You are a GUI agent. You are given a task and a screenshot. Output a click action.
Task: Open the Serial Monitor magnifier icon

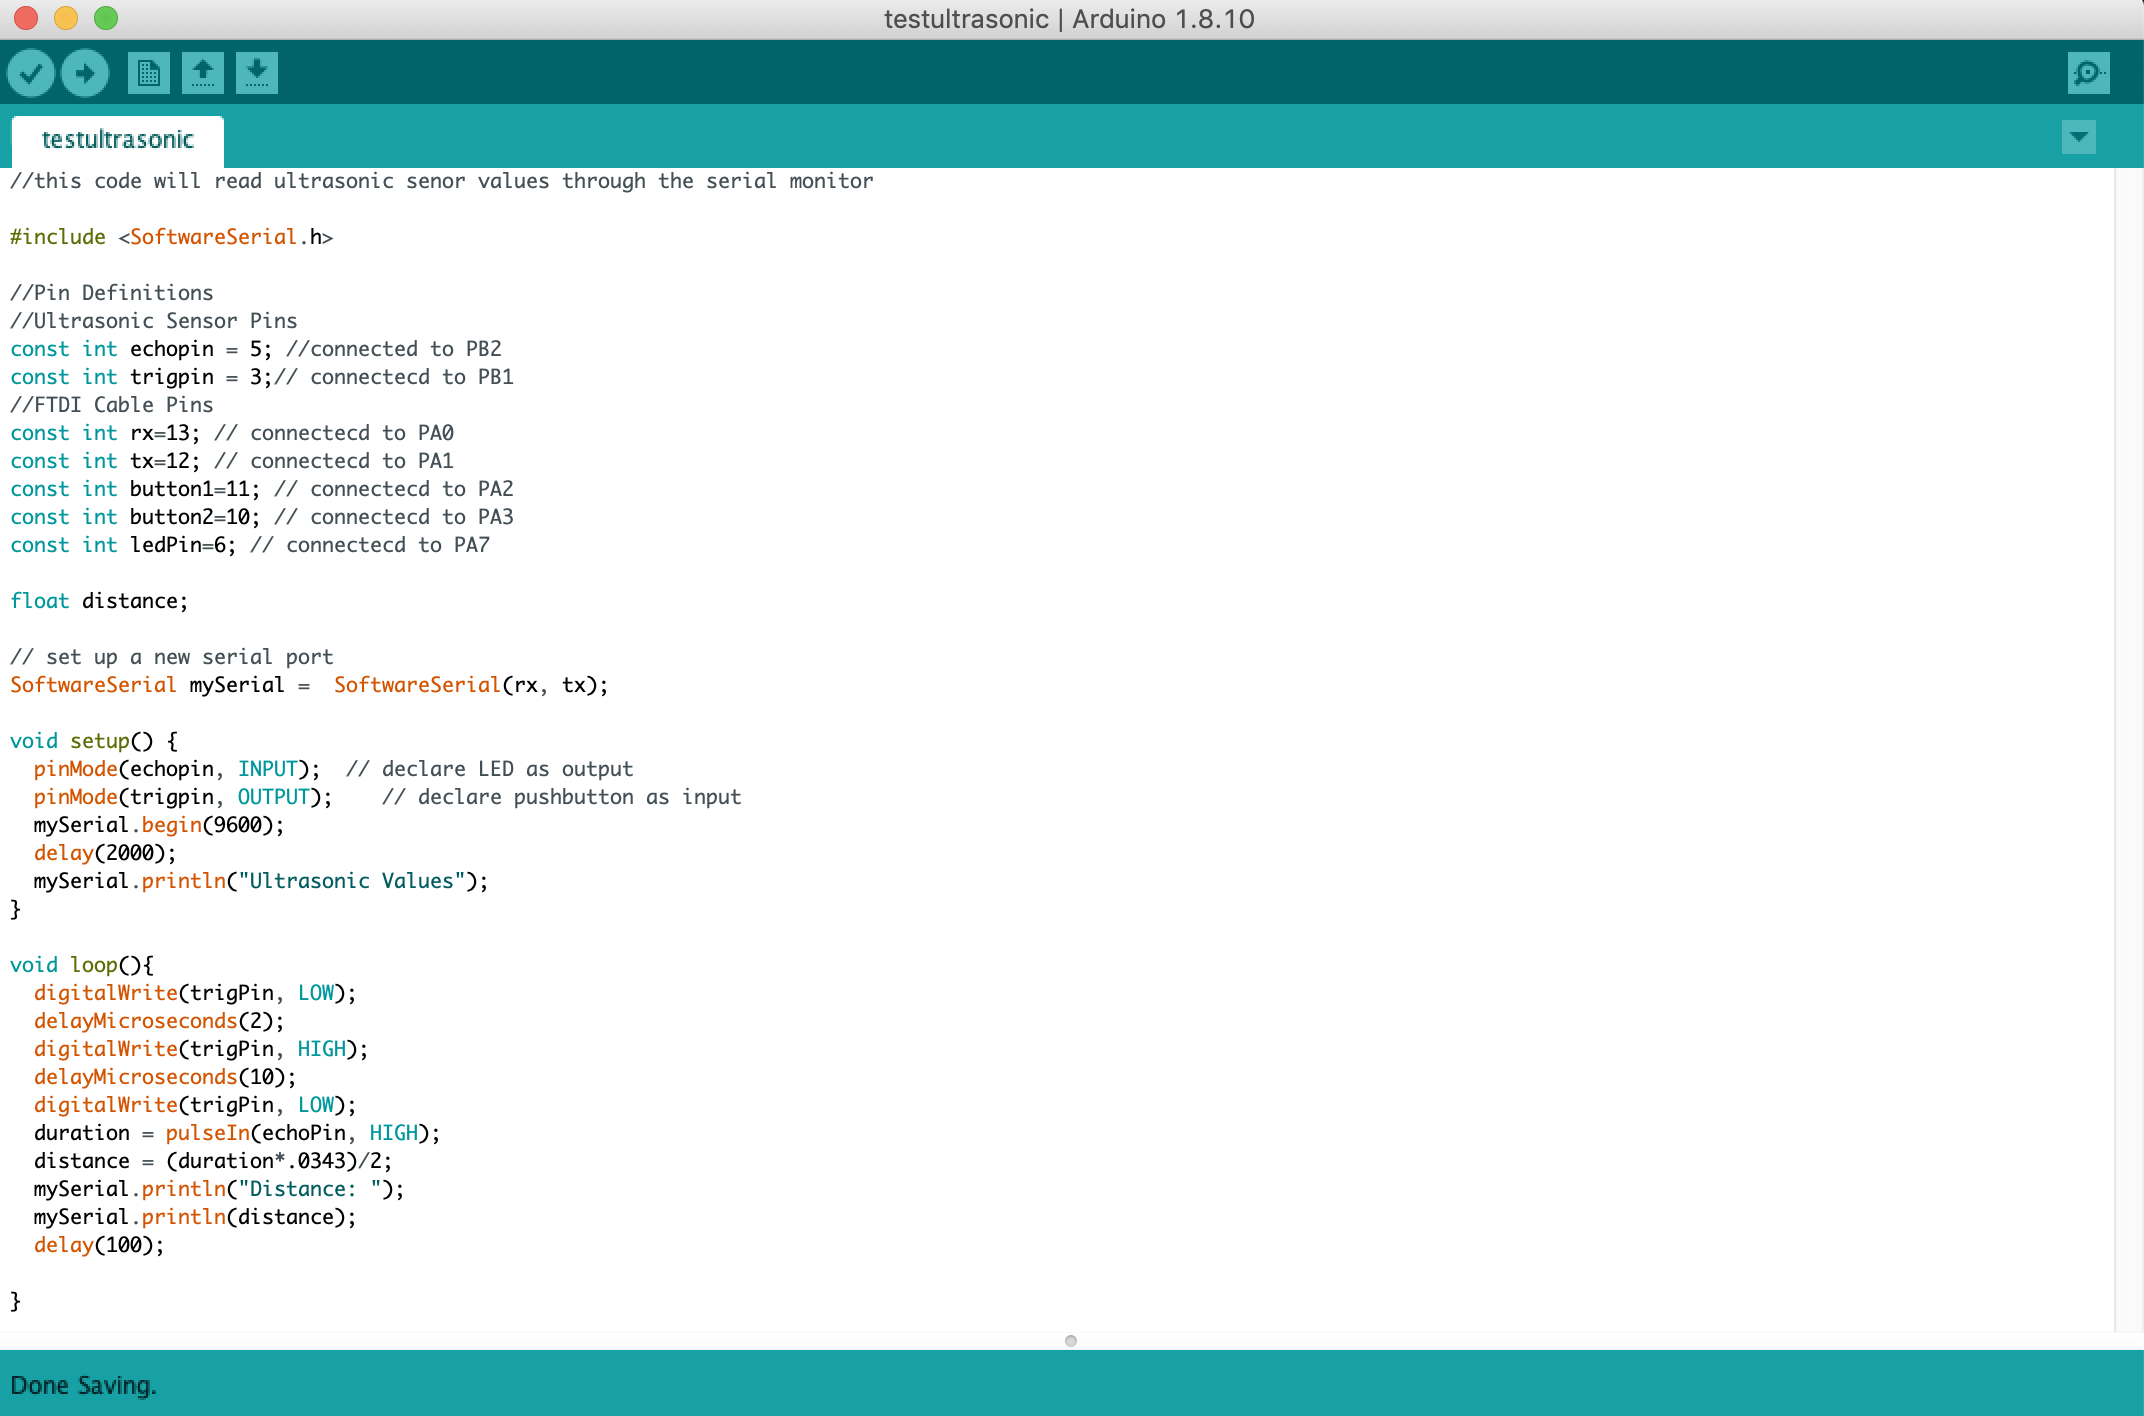click(2088, 73)
